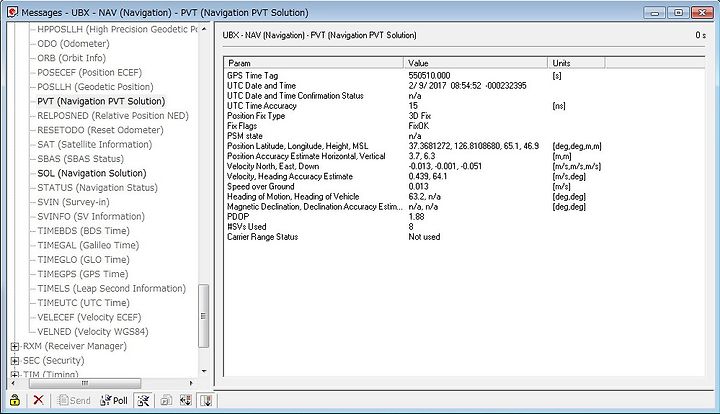Select RESETODO (Reset Odometer) entry

(x=100, y=130)
